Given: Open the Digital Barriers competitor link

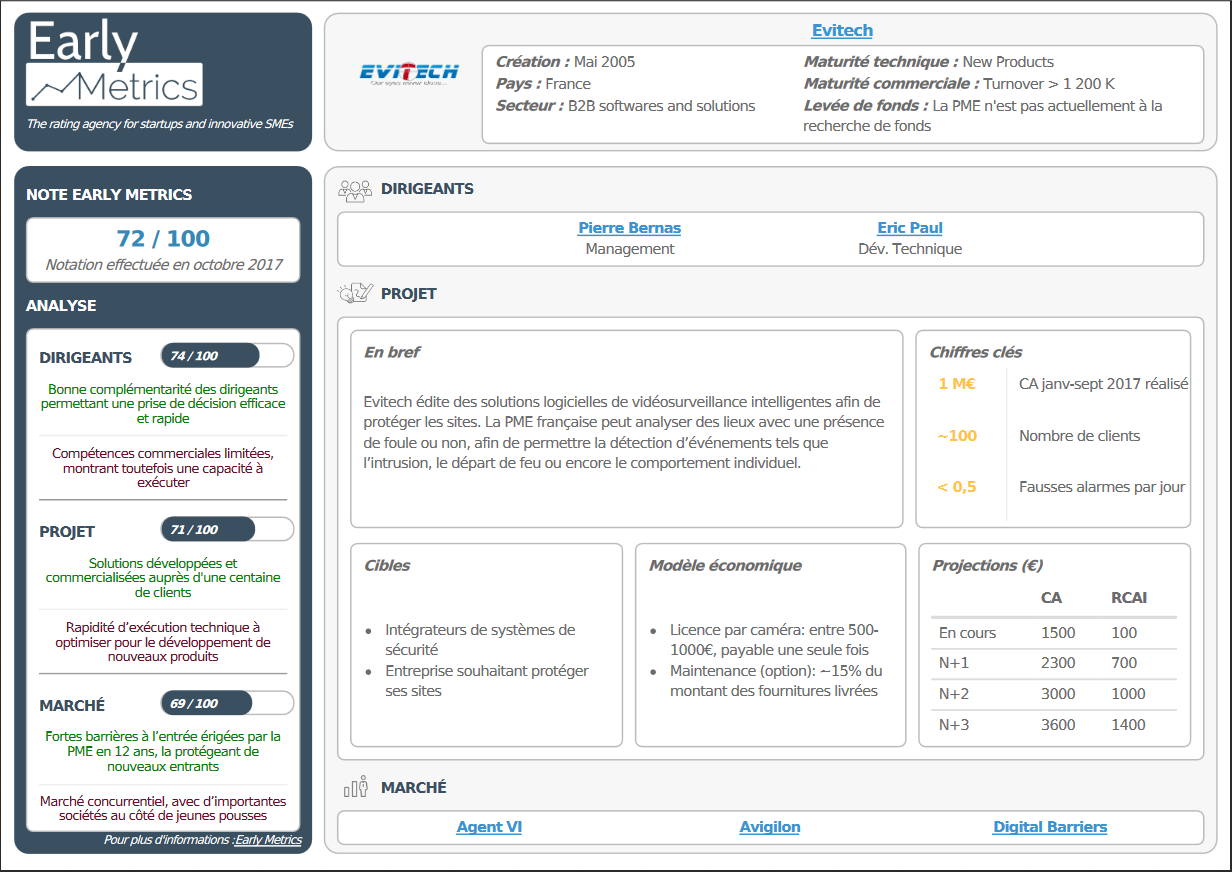Looking at the screenshot, I should tap(1050, 827).
